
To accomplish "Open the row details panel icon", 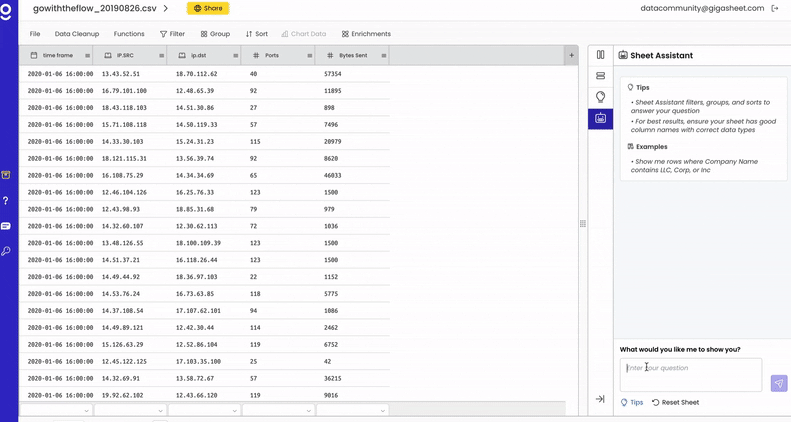I will point(600,76).
